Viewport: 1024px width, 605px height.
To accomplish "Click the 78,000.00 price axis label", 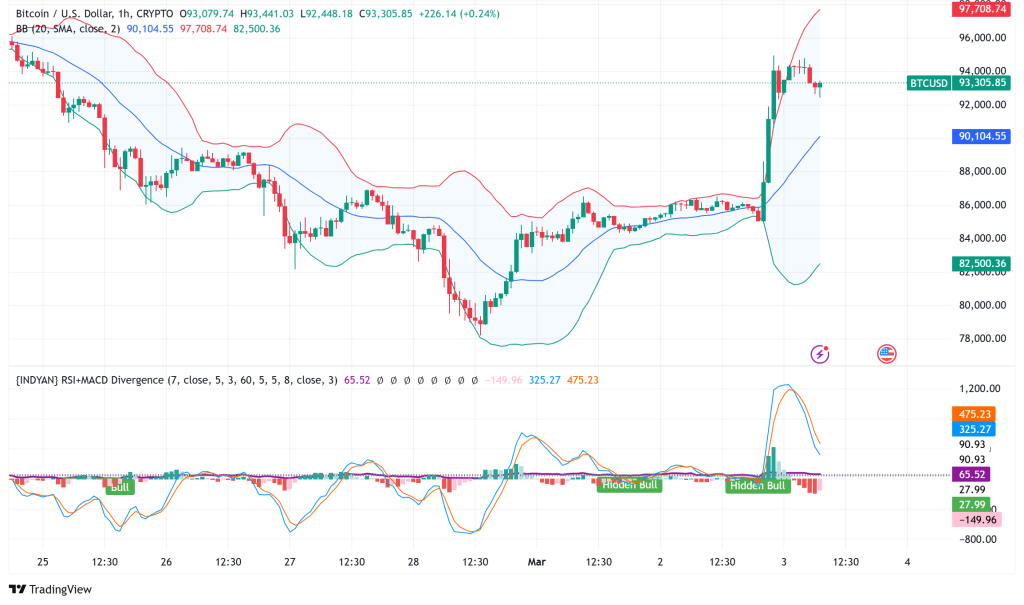I will click(x=982, y=338).
